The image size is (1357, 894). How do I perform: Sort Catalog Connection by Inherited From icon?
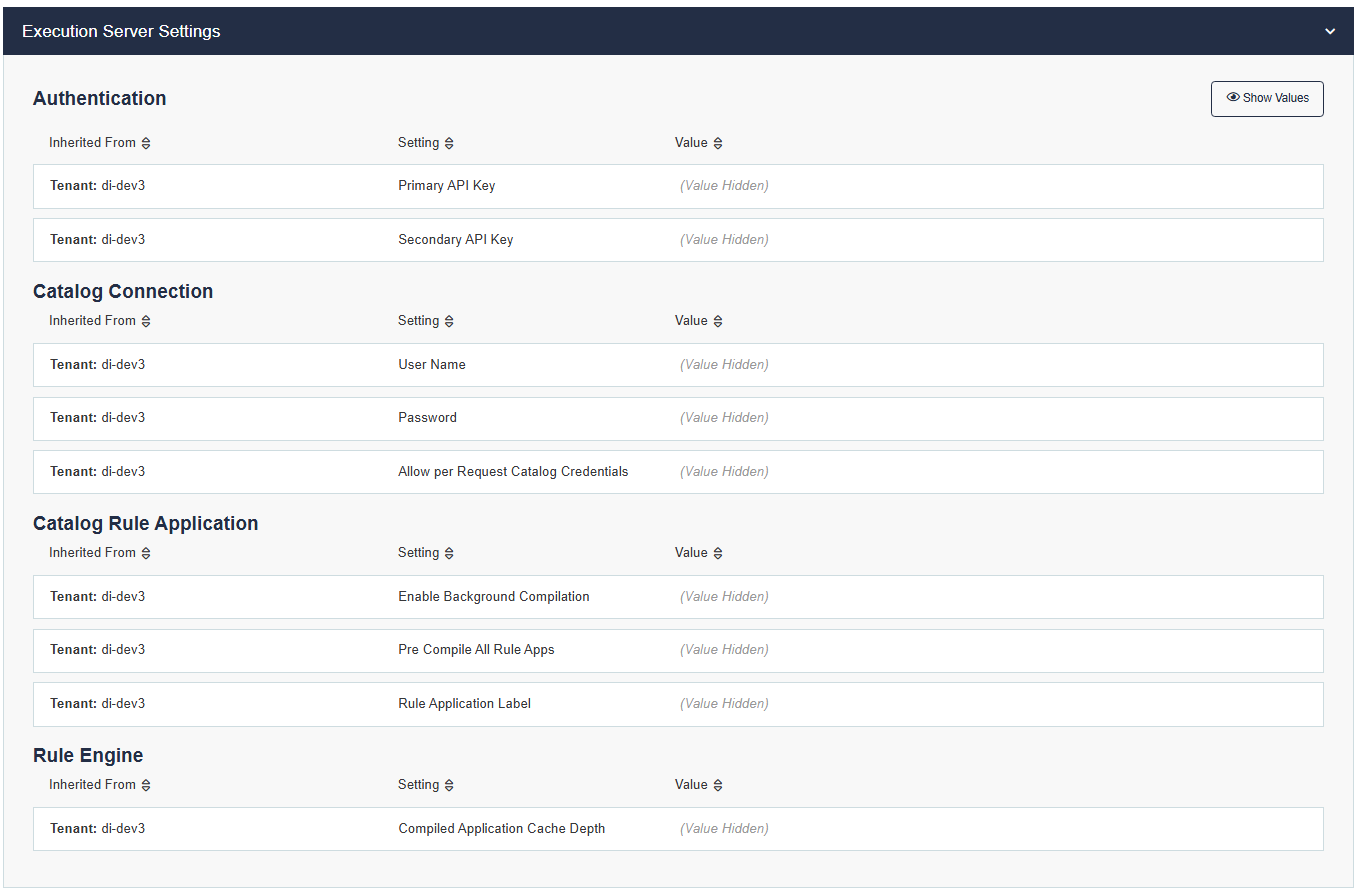tap(146, 321)
